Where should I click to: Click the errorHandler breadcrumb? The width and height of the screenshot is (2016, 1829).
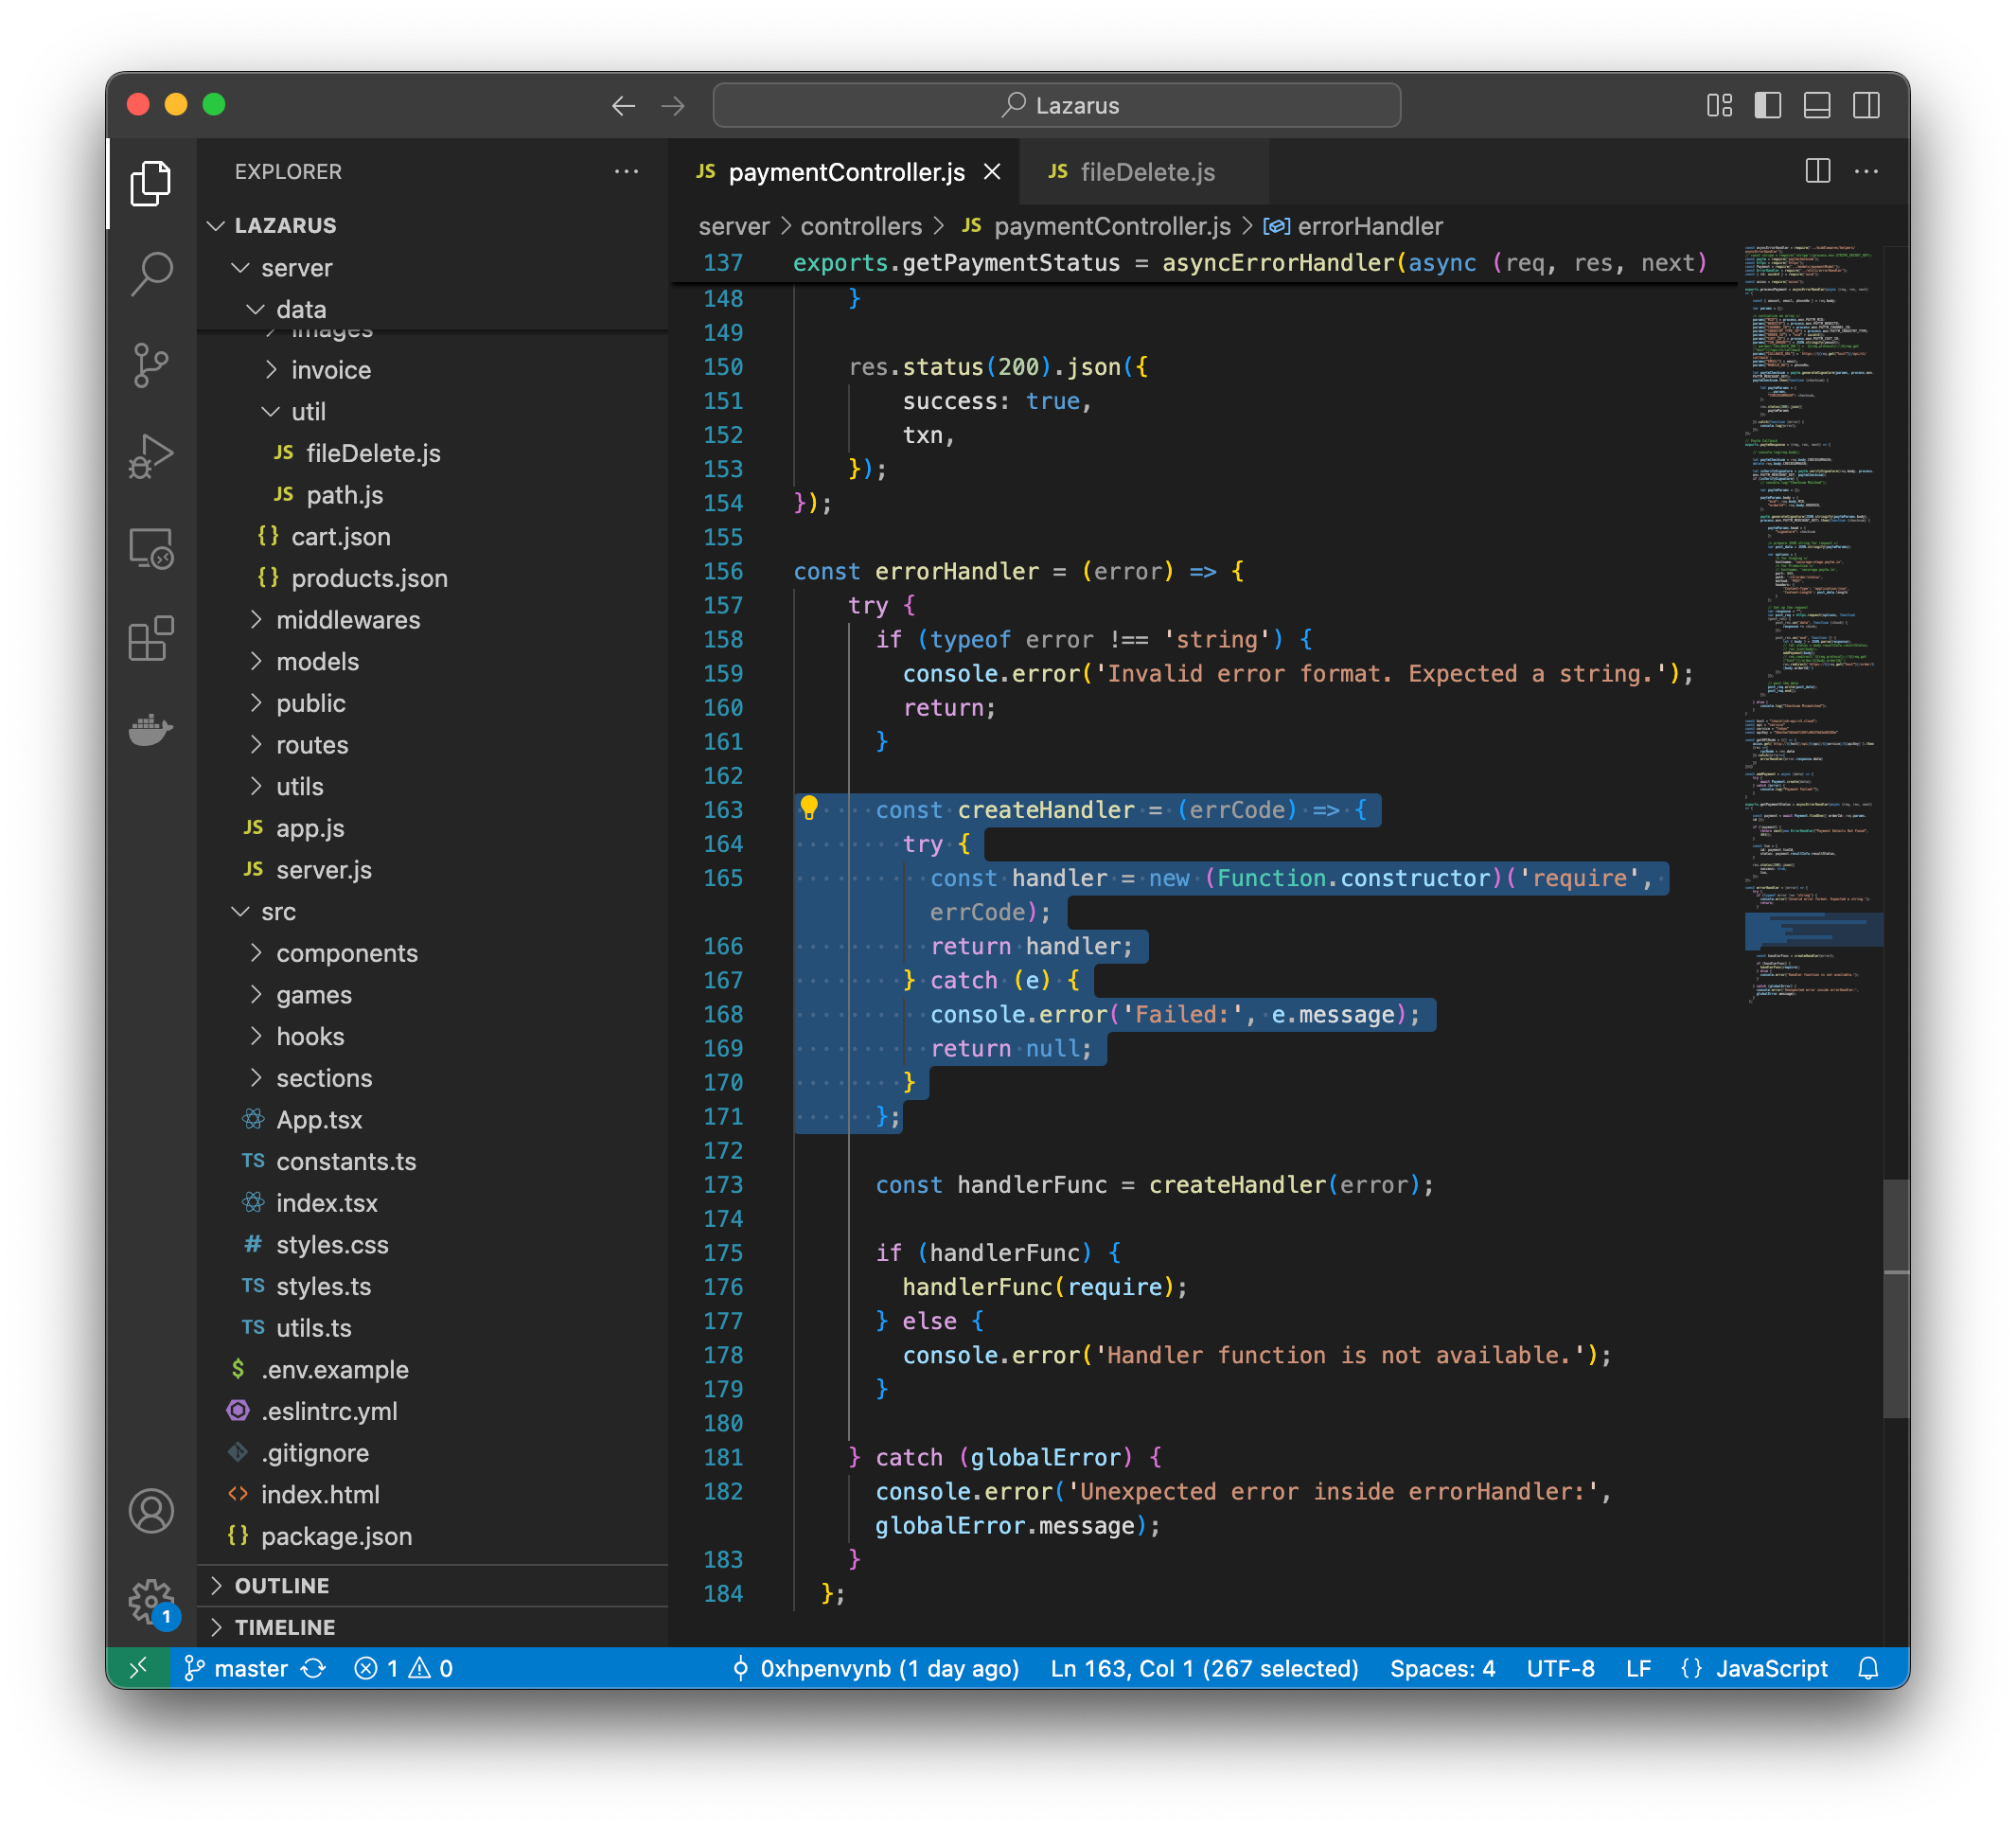pos(1354,226)
